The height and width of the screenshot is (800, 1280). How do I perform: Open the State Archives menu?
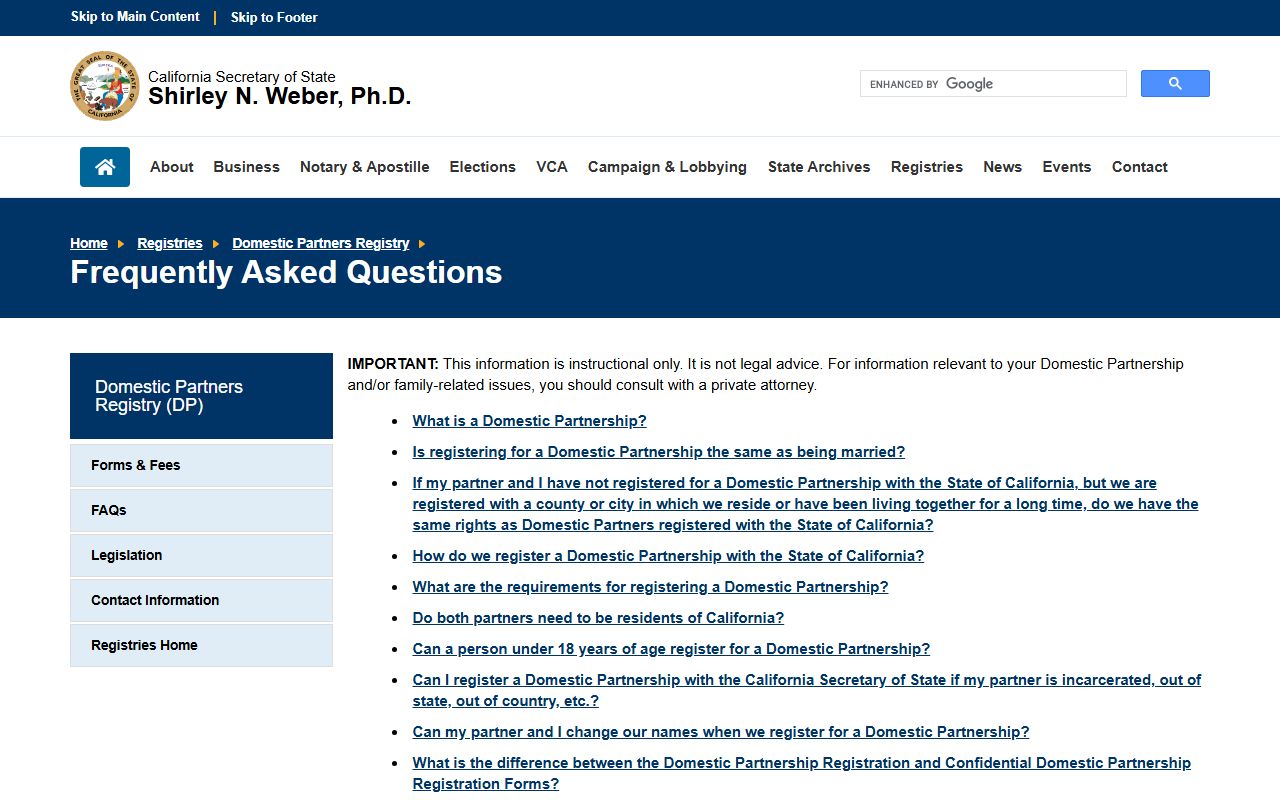click(819, 167)
